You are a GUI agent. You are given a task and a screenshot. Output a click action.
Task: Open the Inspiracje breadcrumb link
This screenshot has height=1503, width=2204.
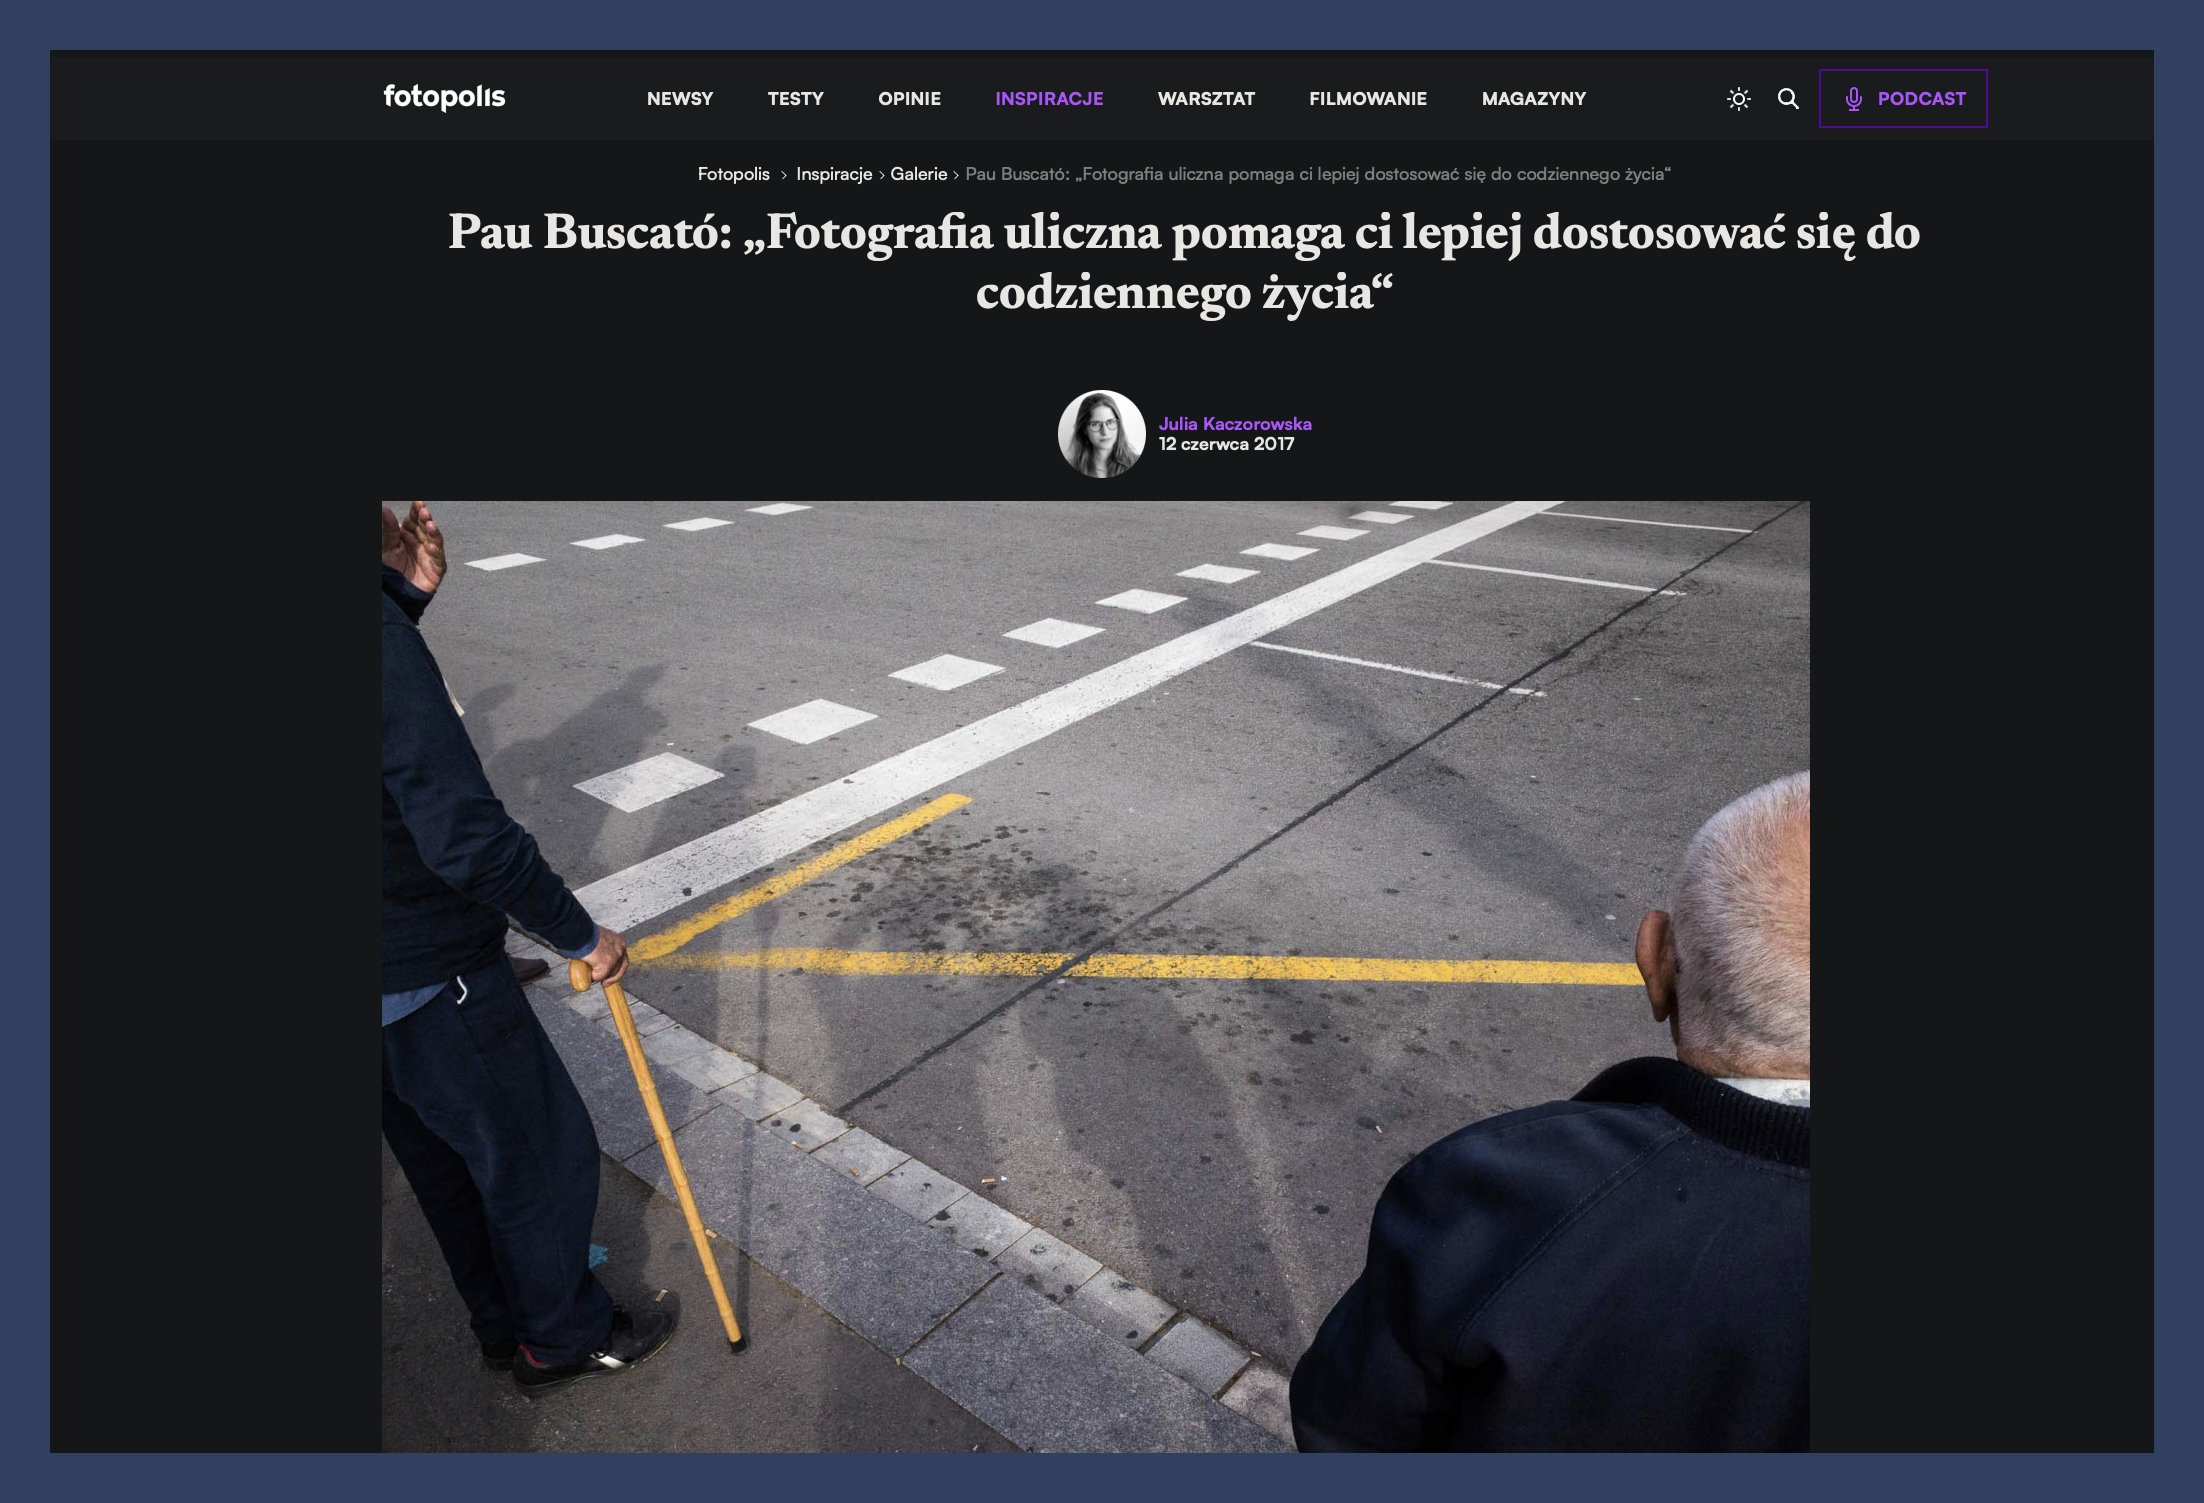point(833,173)
